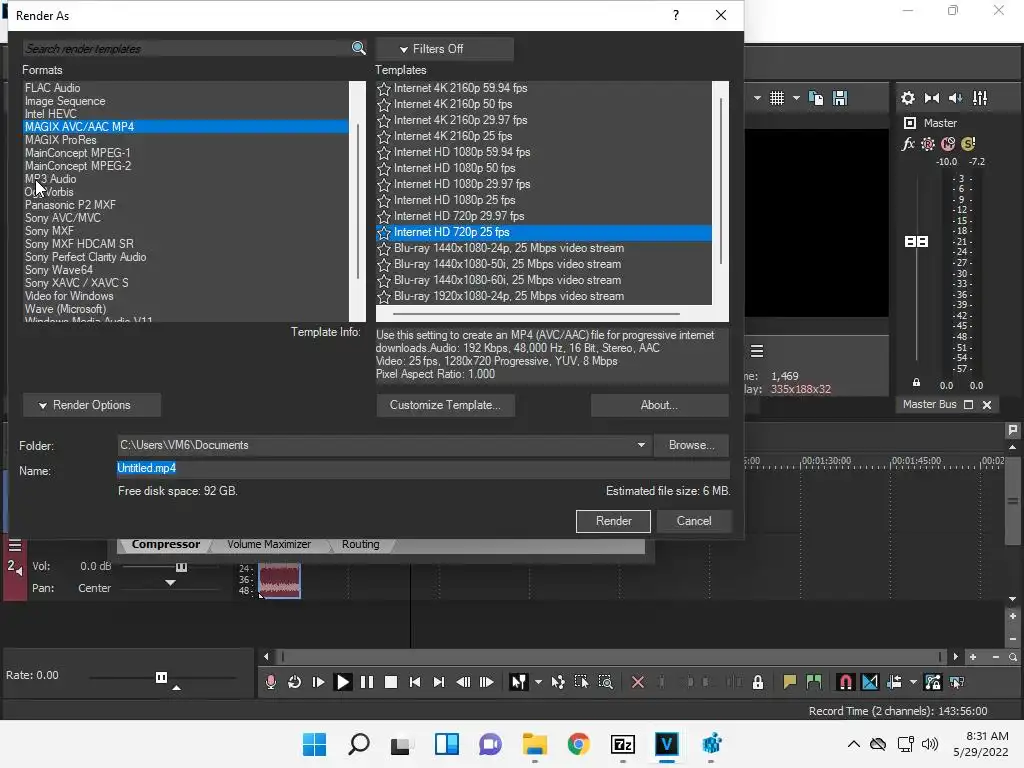
Task: Click the playback Rate slider handle
Action: point(161,677)
